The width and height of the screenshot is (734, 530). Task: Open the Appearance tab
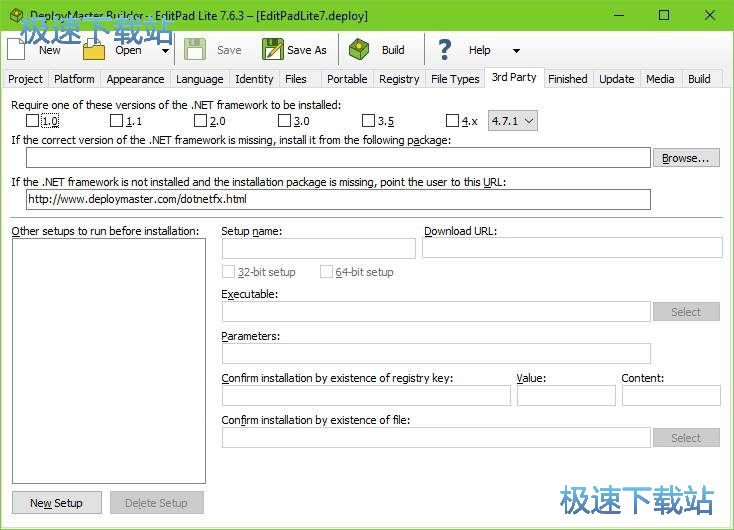[135, 79]
